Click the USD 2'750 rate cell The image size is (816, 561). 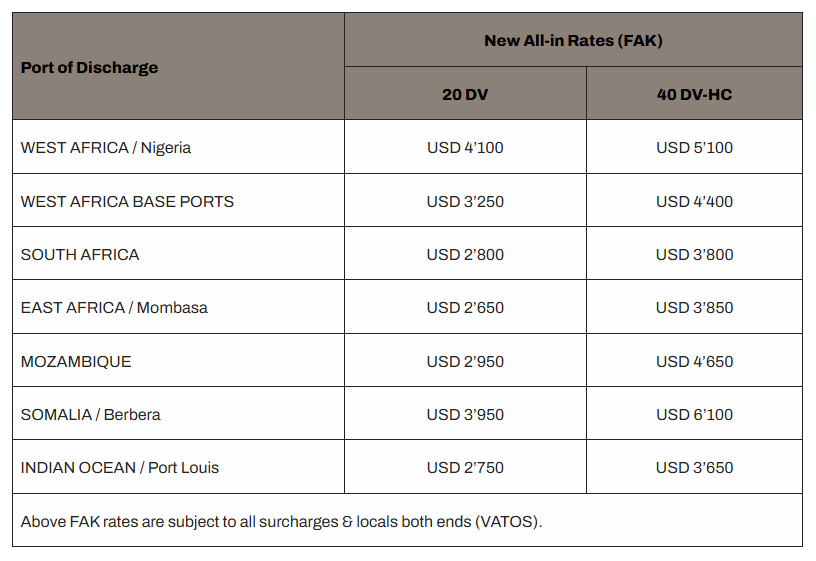[465, 468]
